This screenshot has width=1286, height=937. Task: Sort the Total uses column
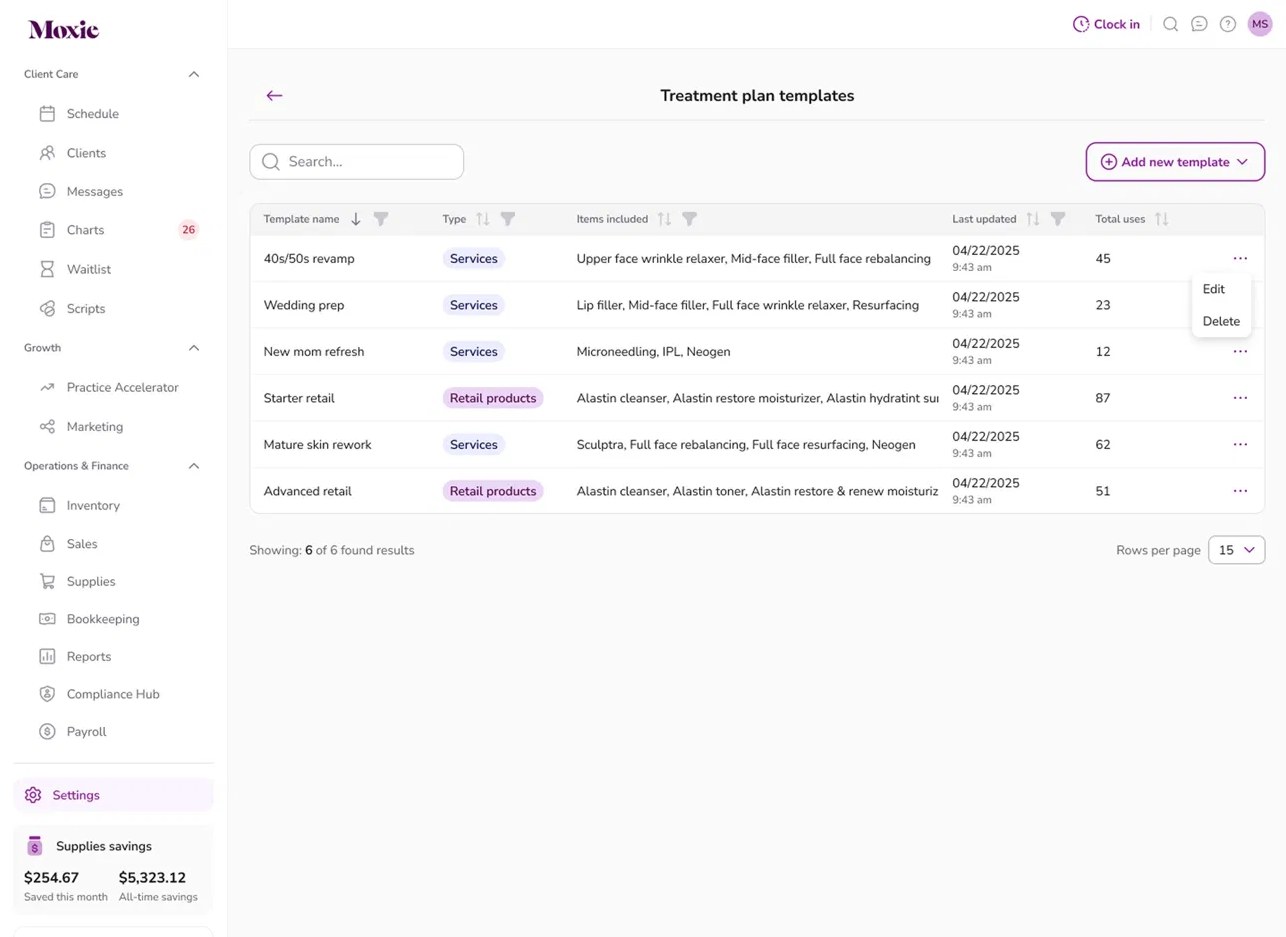coord(1161,219)
